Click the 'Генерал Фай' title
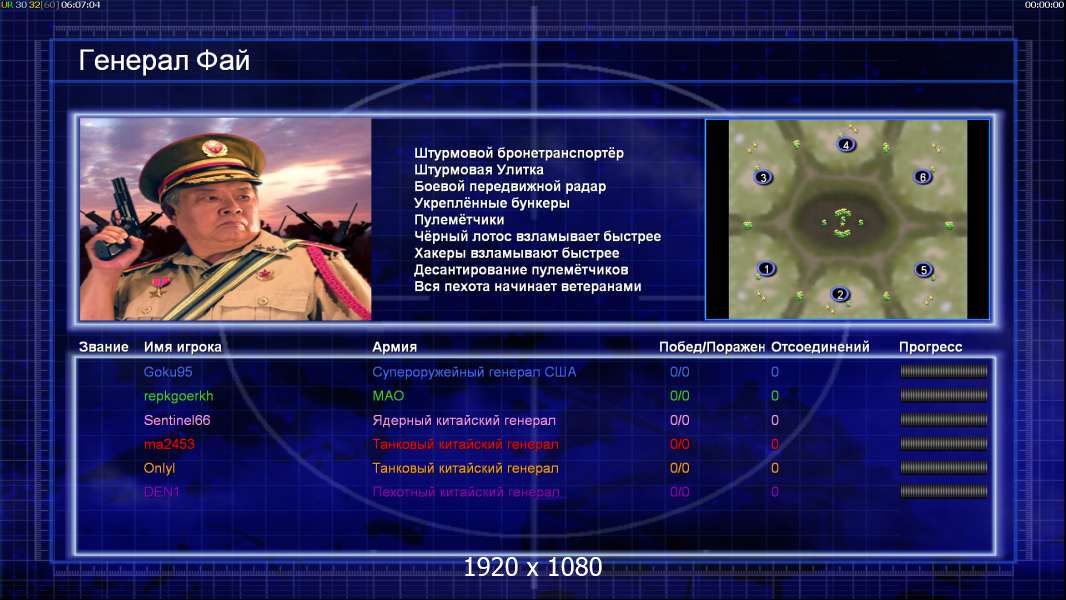 (x=165, y=60)
